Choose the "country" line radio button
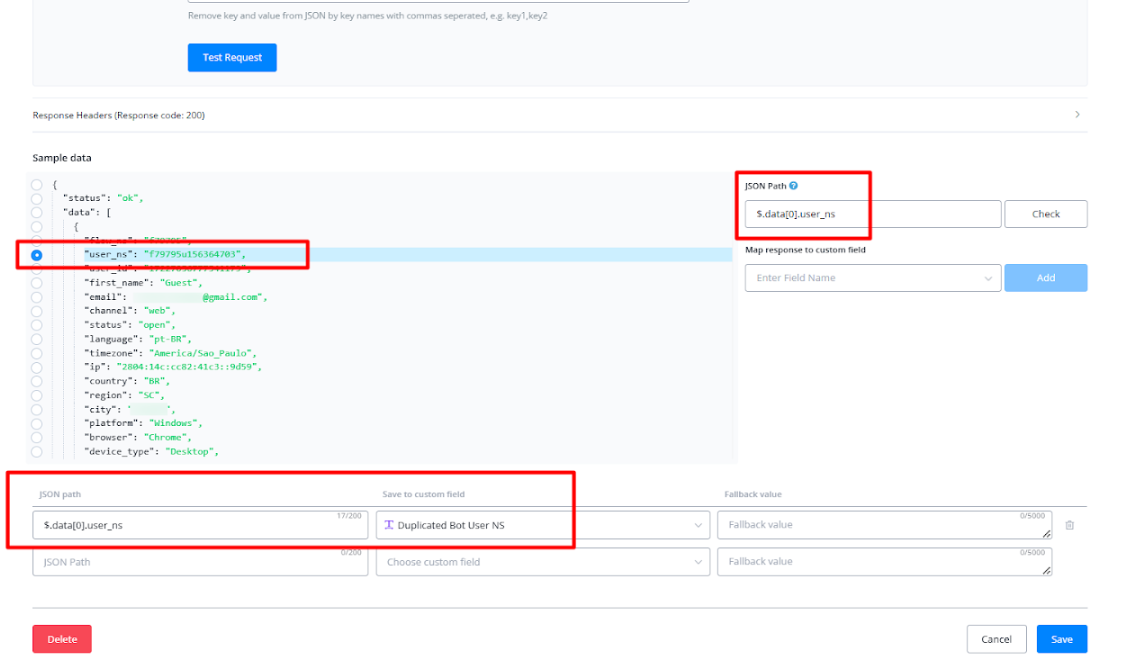 pyautogui.click(x=37, y=381)
